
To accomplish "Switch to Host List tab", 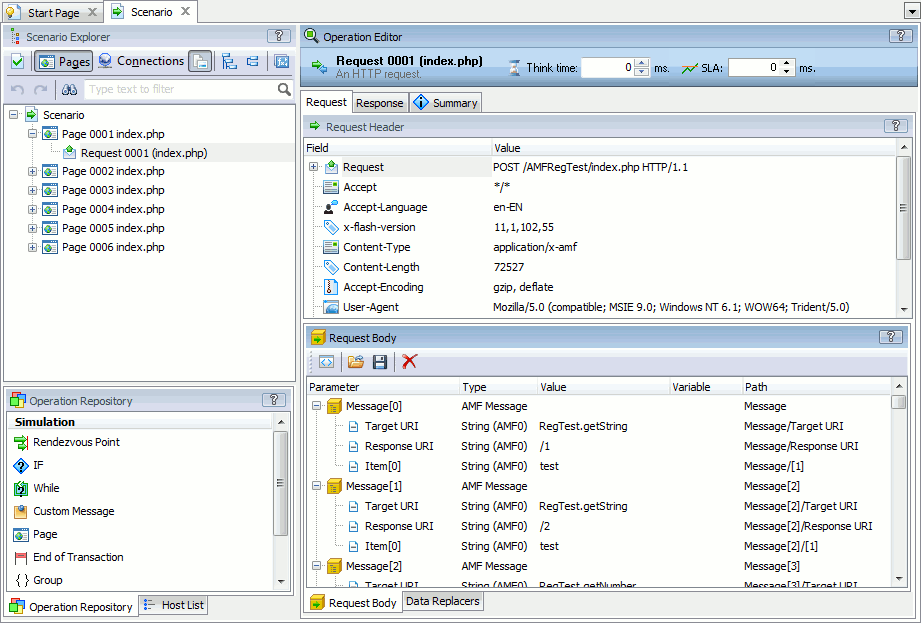I will click(x=174, y=605).
